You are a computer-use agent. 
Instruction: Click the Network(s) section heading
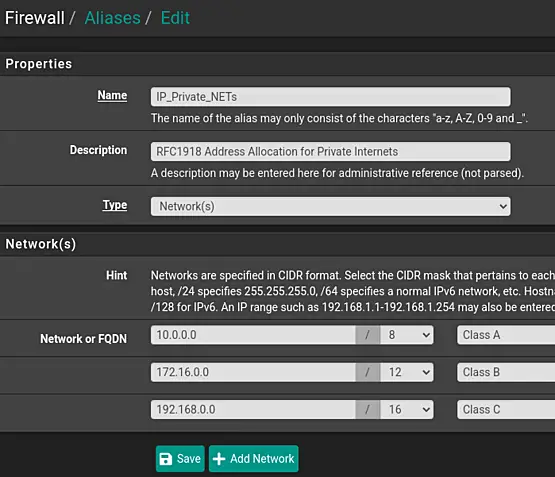point(41,244)
